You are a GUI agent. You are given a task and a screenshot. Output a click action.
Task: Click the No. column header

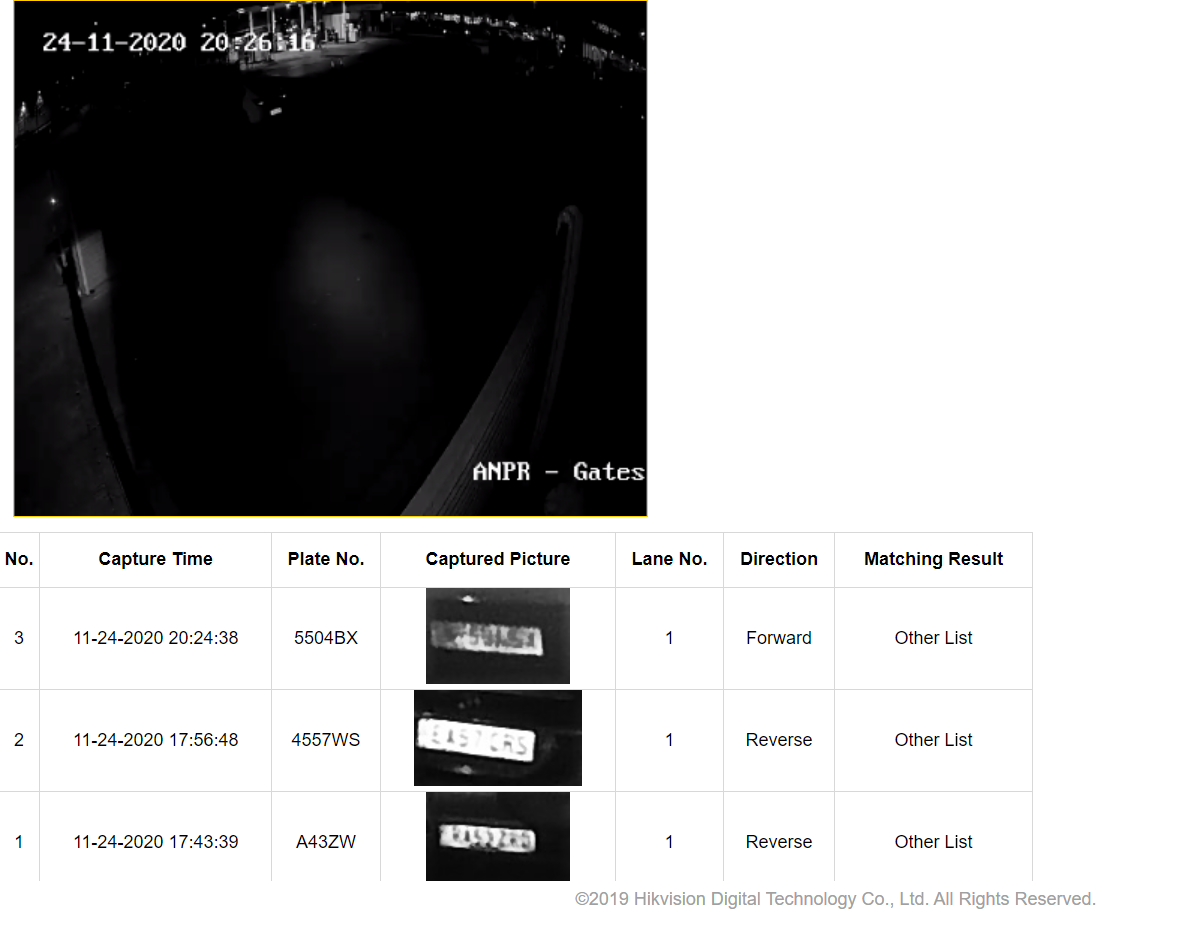pyautogui.click(x=19, y=559)
